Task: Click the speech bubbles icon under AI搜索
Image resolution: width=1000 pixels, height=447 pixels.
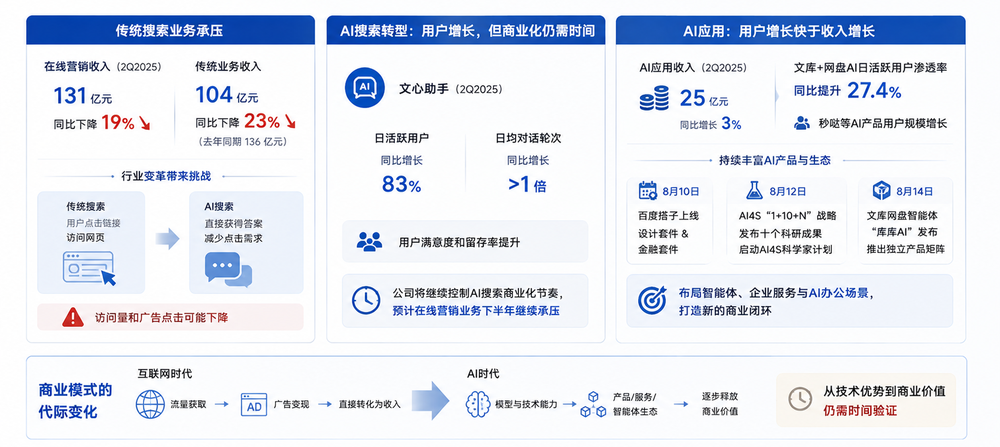Action: click(228, 269)
